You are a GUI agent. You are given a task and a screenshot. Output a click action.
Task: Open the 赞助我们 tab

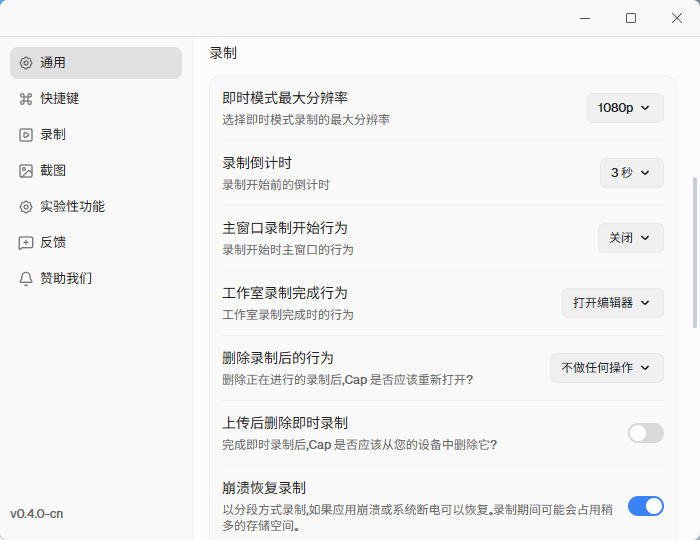96,279
